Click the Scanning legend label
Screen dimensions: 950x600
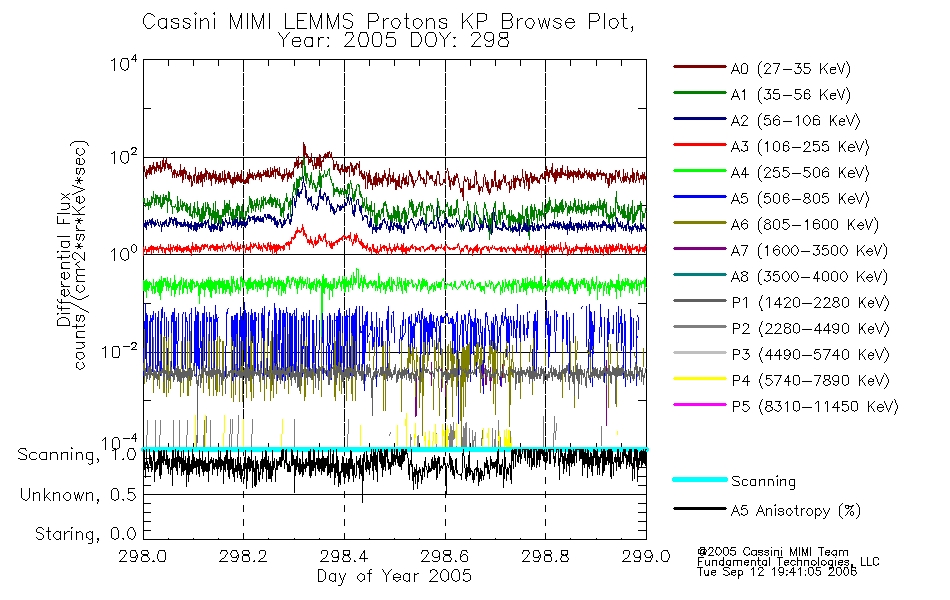[763, 482]
